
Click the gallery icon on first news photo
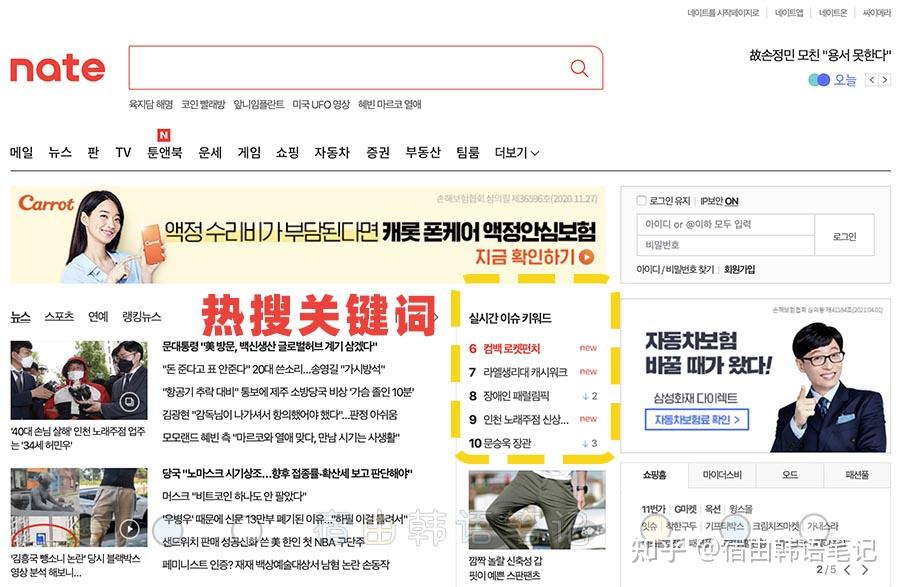[129, 402]
